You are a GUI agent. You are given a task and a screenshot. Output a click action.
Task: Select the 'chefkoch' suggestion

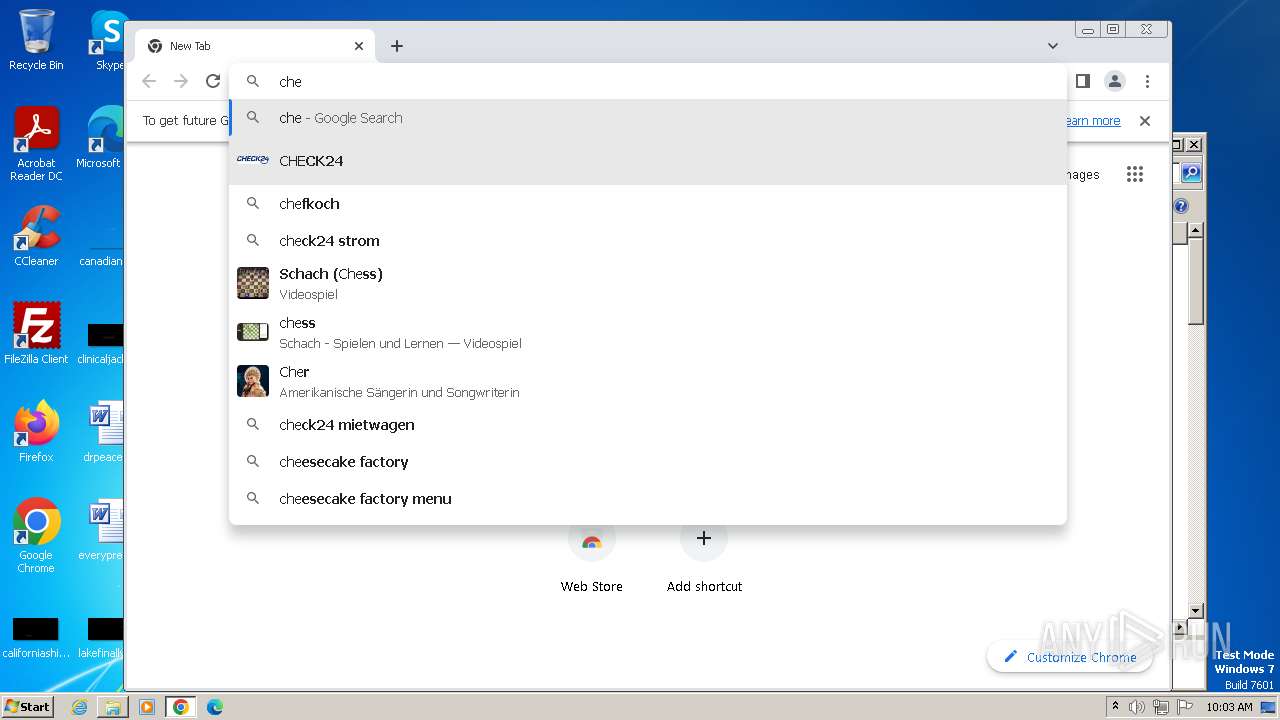(648, 204)
